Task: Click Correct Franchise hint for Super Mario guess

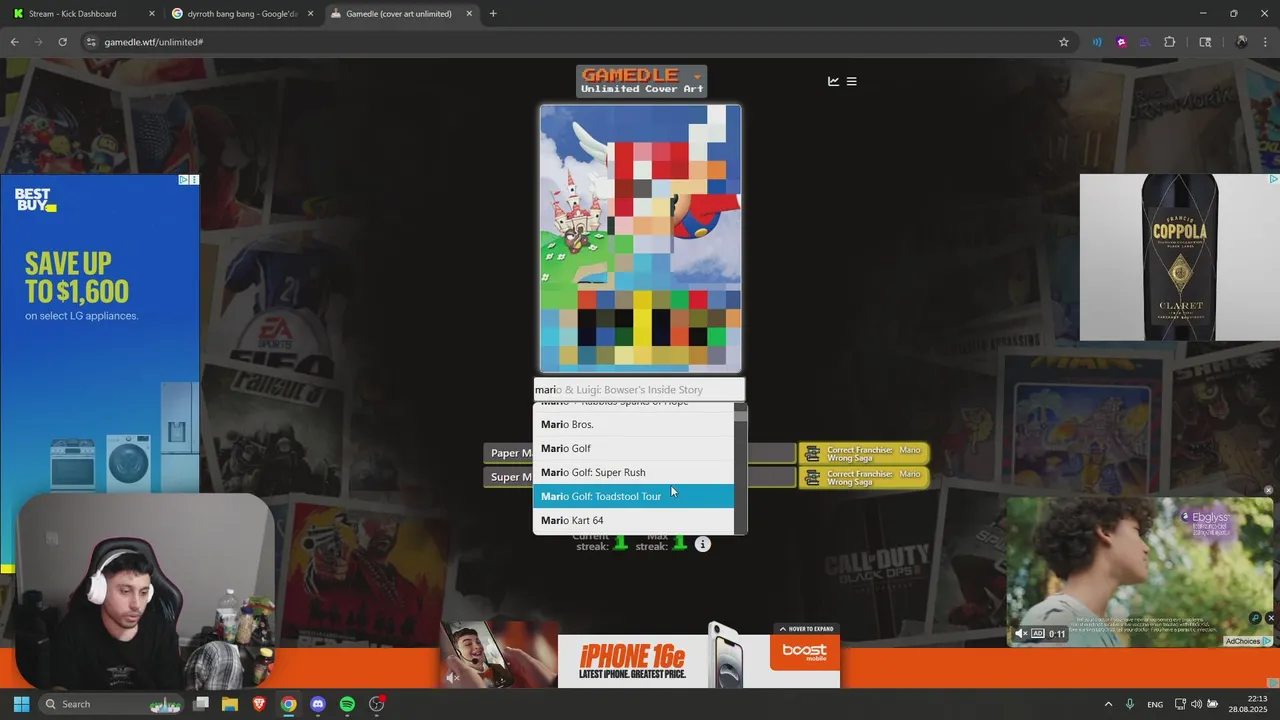Action: click(x=864, y=478)
